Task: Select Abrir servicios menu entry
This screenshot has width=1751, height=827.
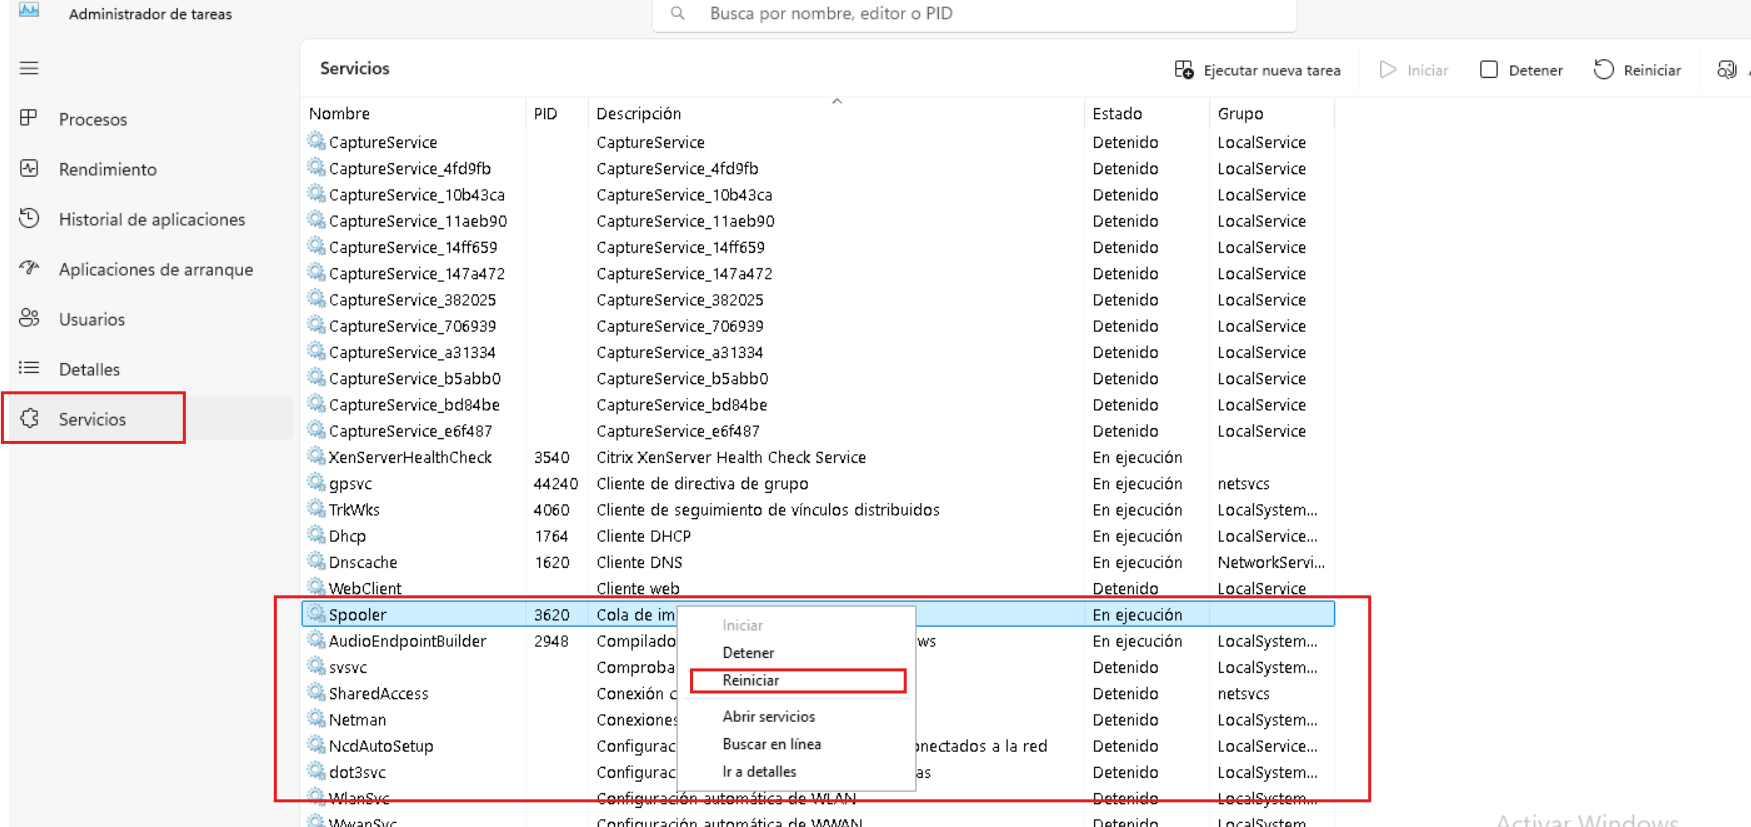Action: pyautogui.click(x=768, y=716)
